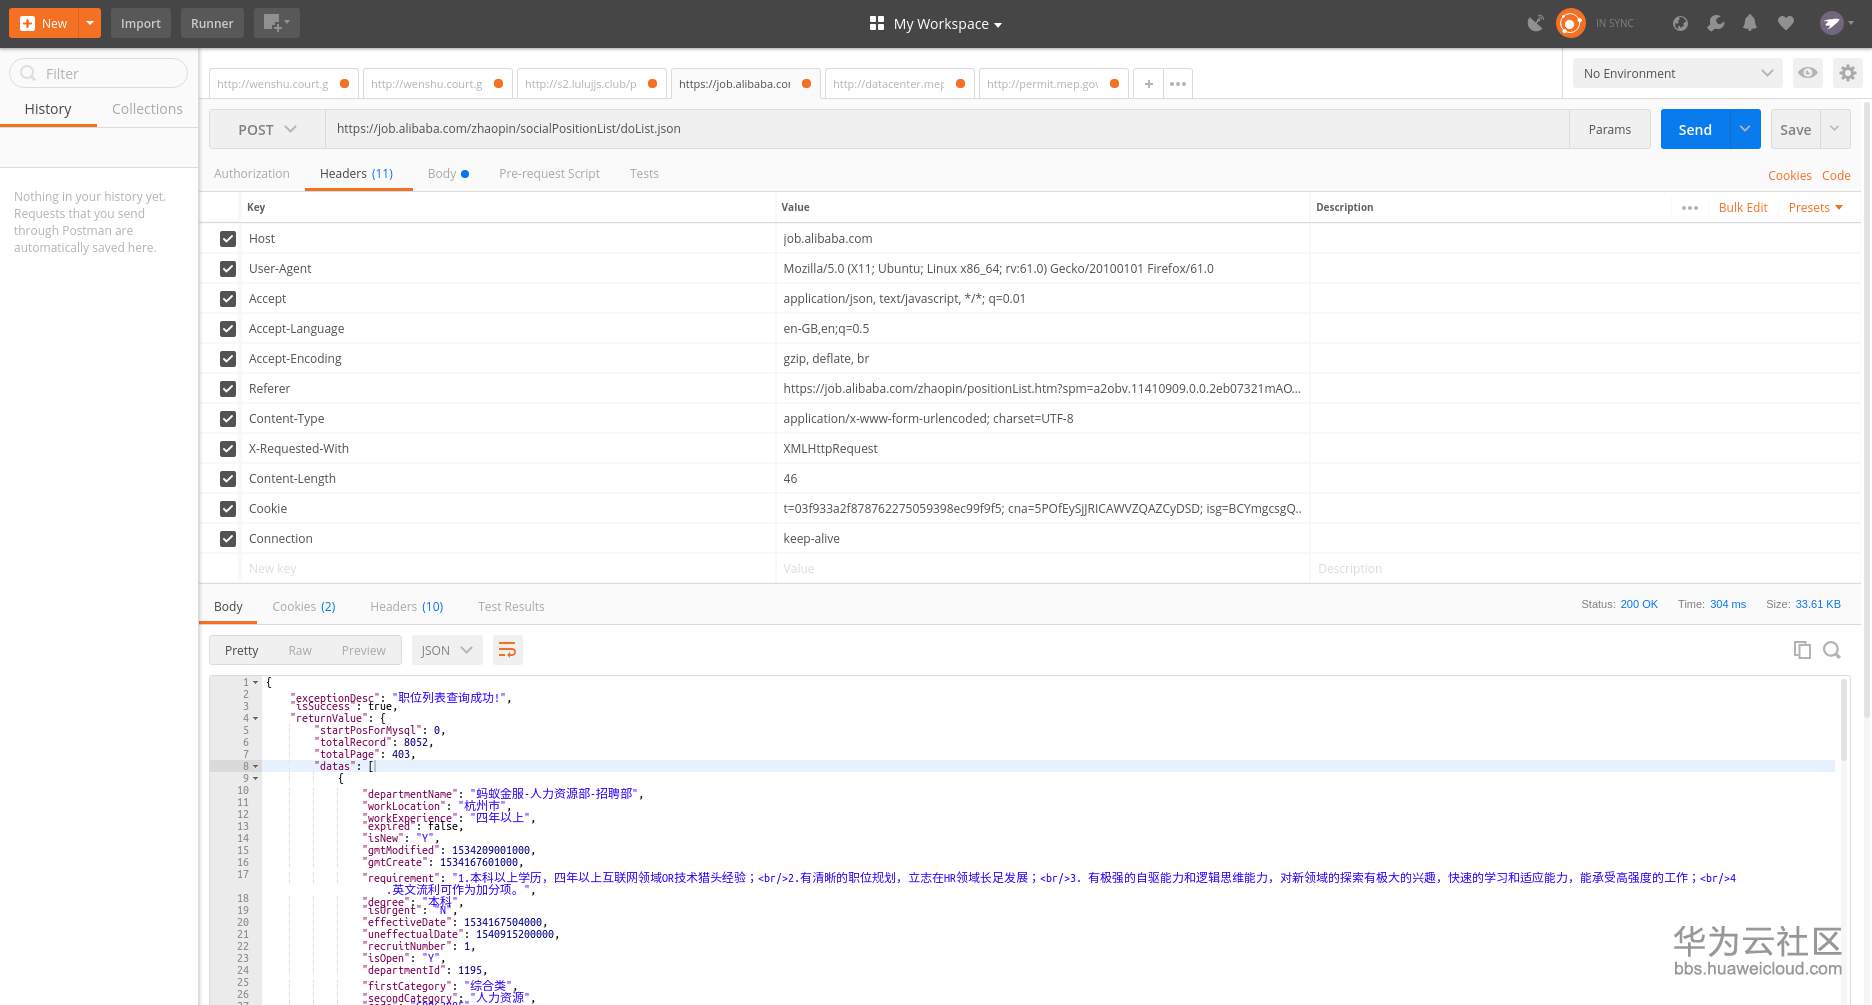Open the Runner
Viewport: 1872px width, 1005px height.
(212, 23)
